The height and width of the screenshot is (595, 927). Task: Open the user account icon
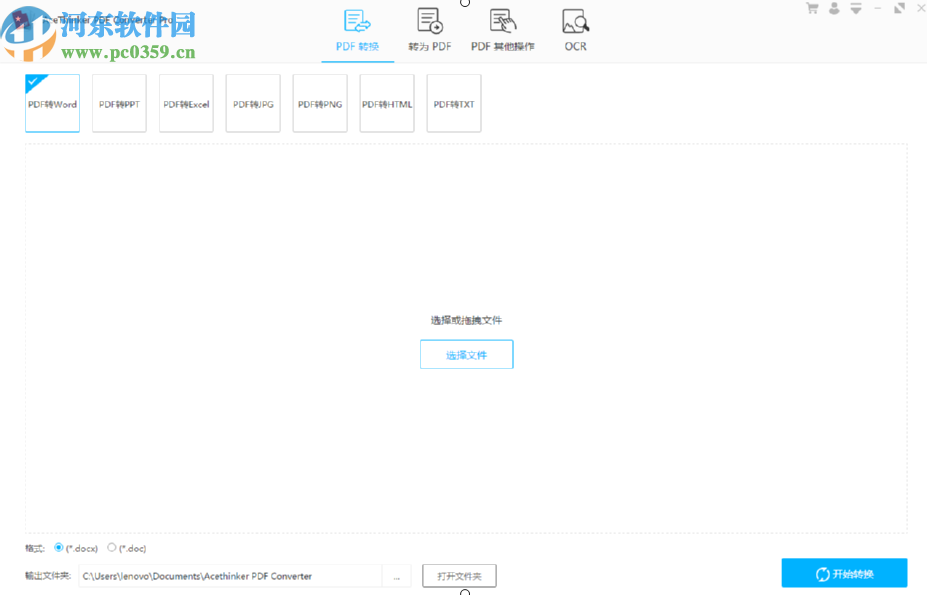(x=834, y=8)
